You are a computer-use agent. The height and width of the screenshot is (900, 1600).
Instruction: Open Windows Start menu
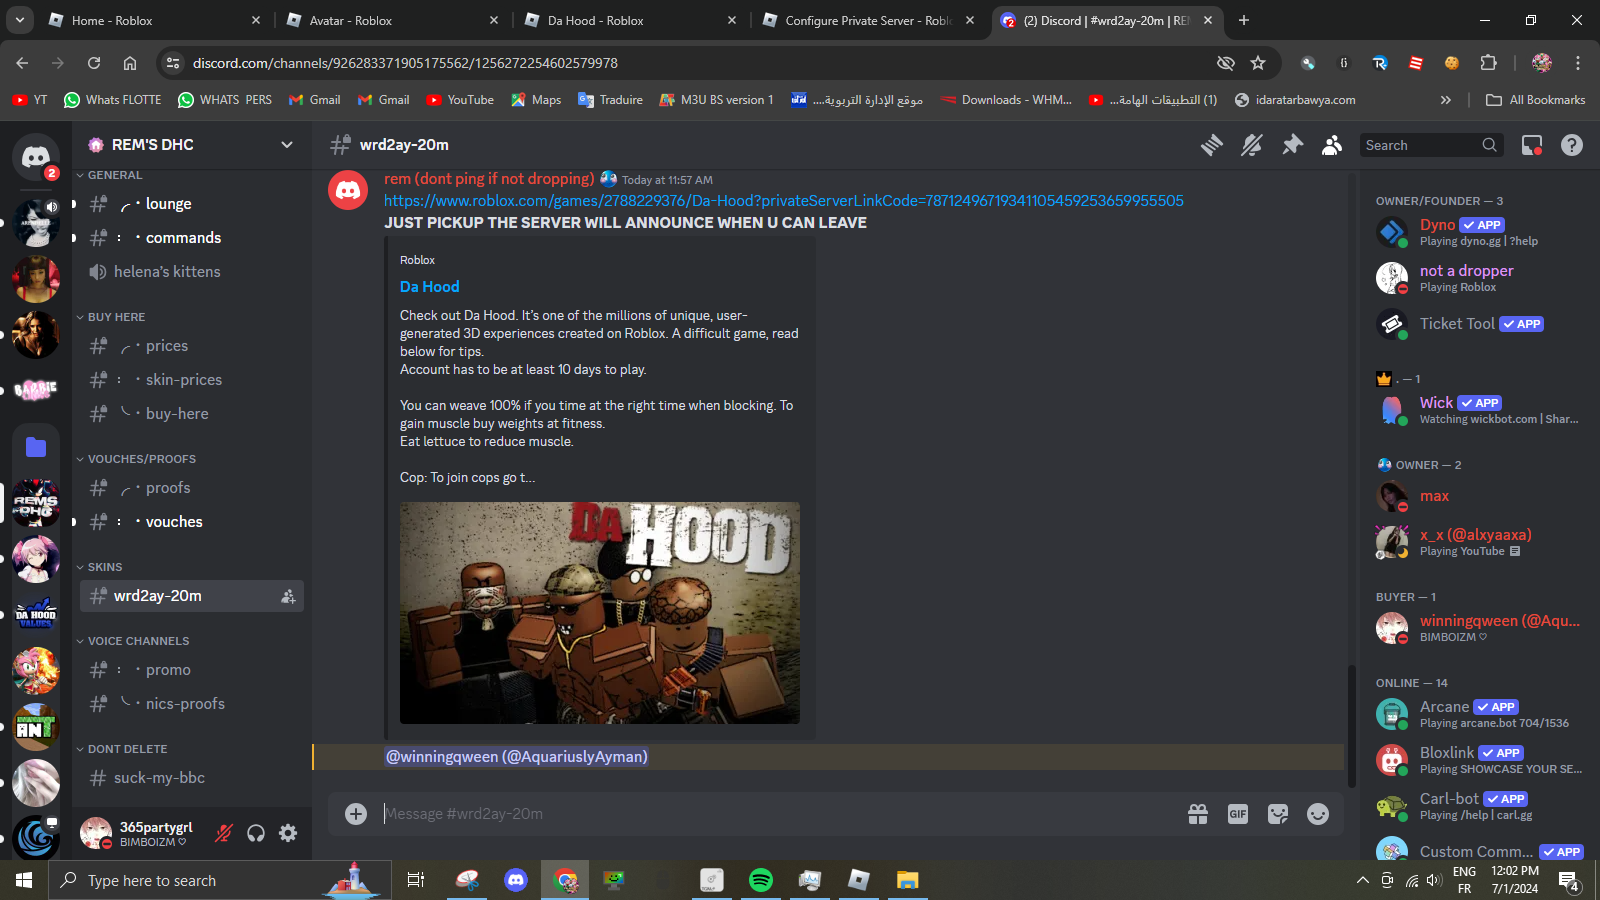(24, 880)
